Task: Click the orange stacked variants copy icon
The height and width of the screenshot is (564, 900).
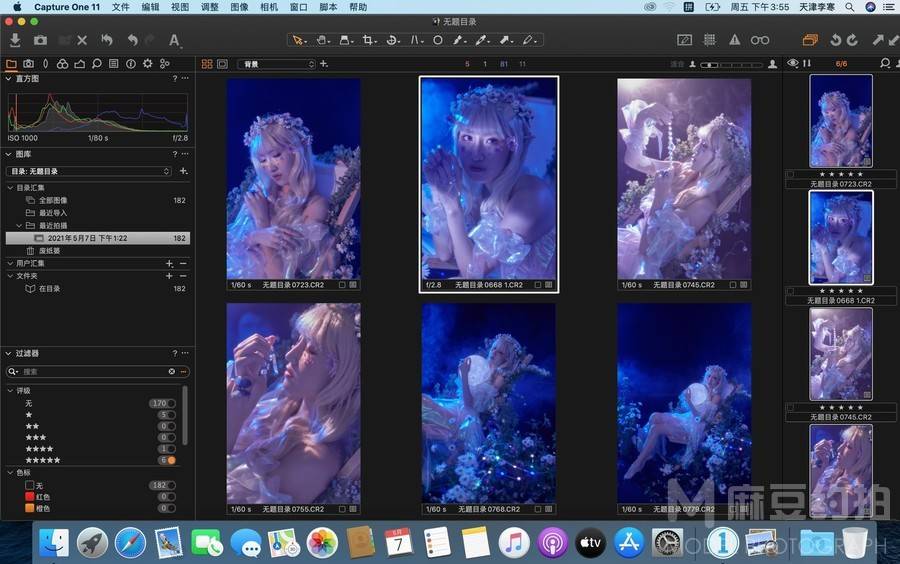Action: (810, 40)
